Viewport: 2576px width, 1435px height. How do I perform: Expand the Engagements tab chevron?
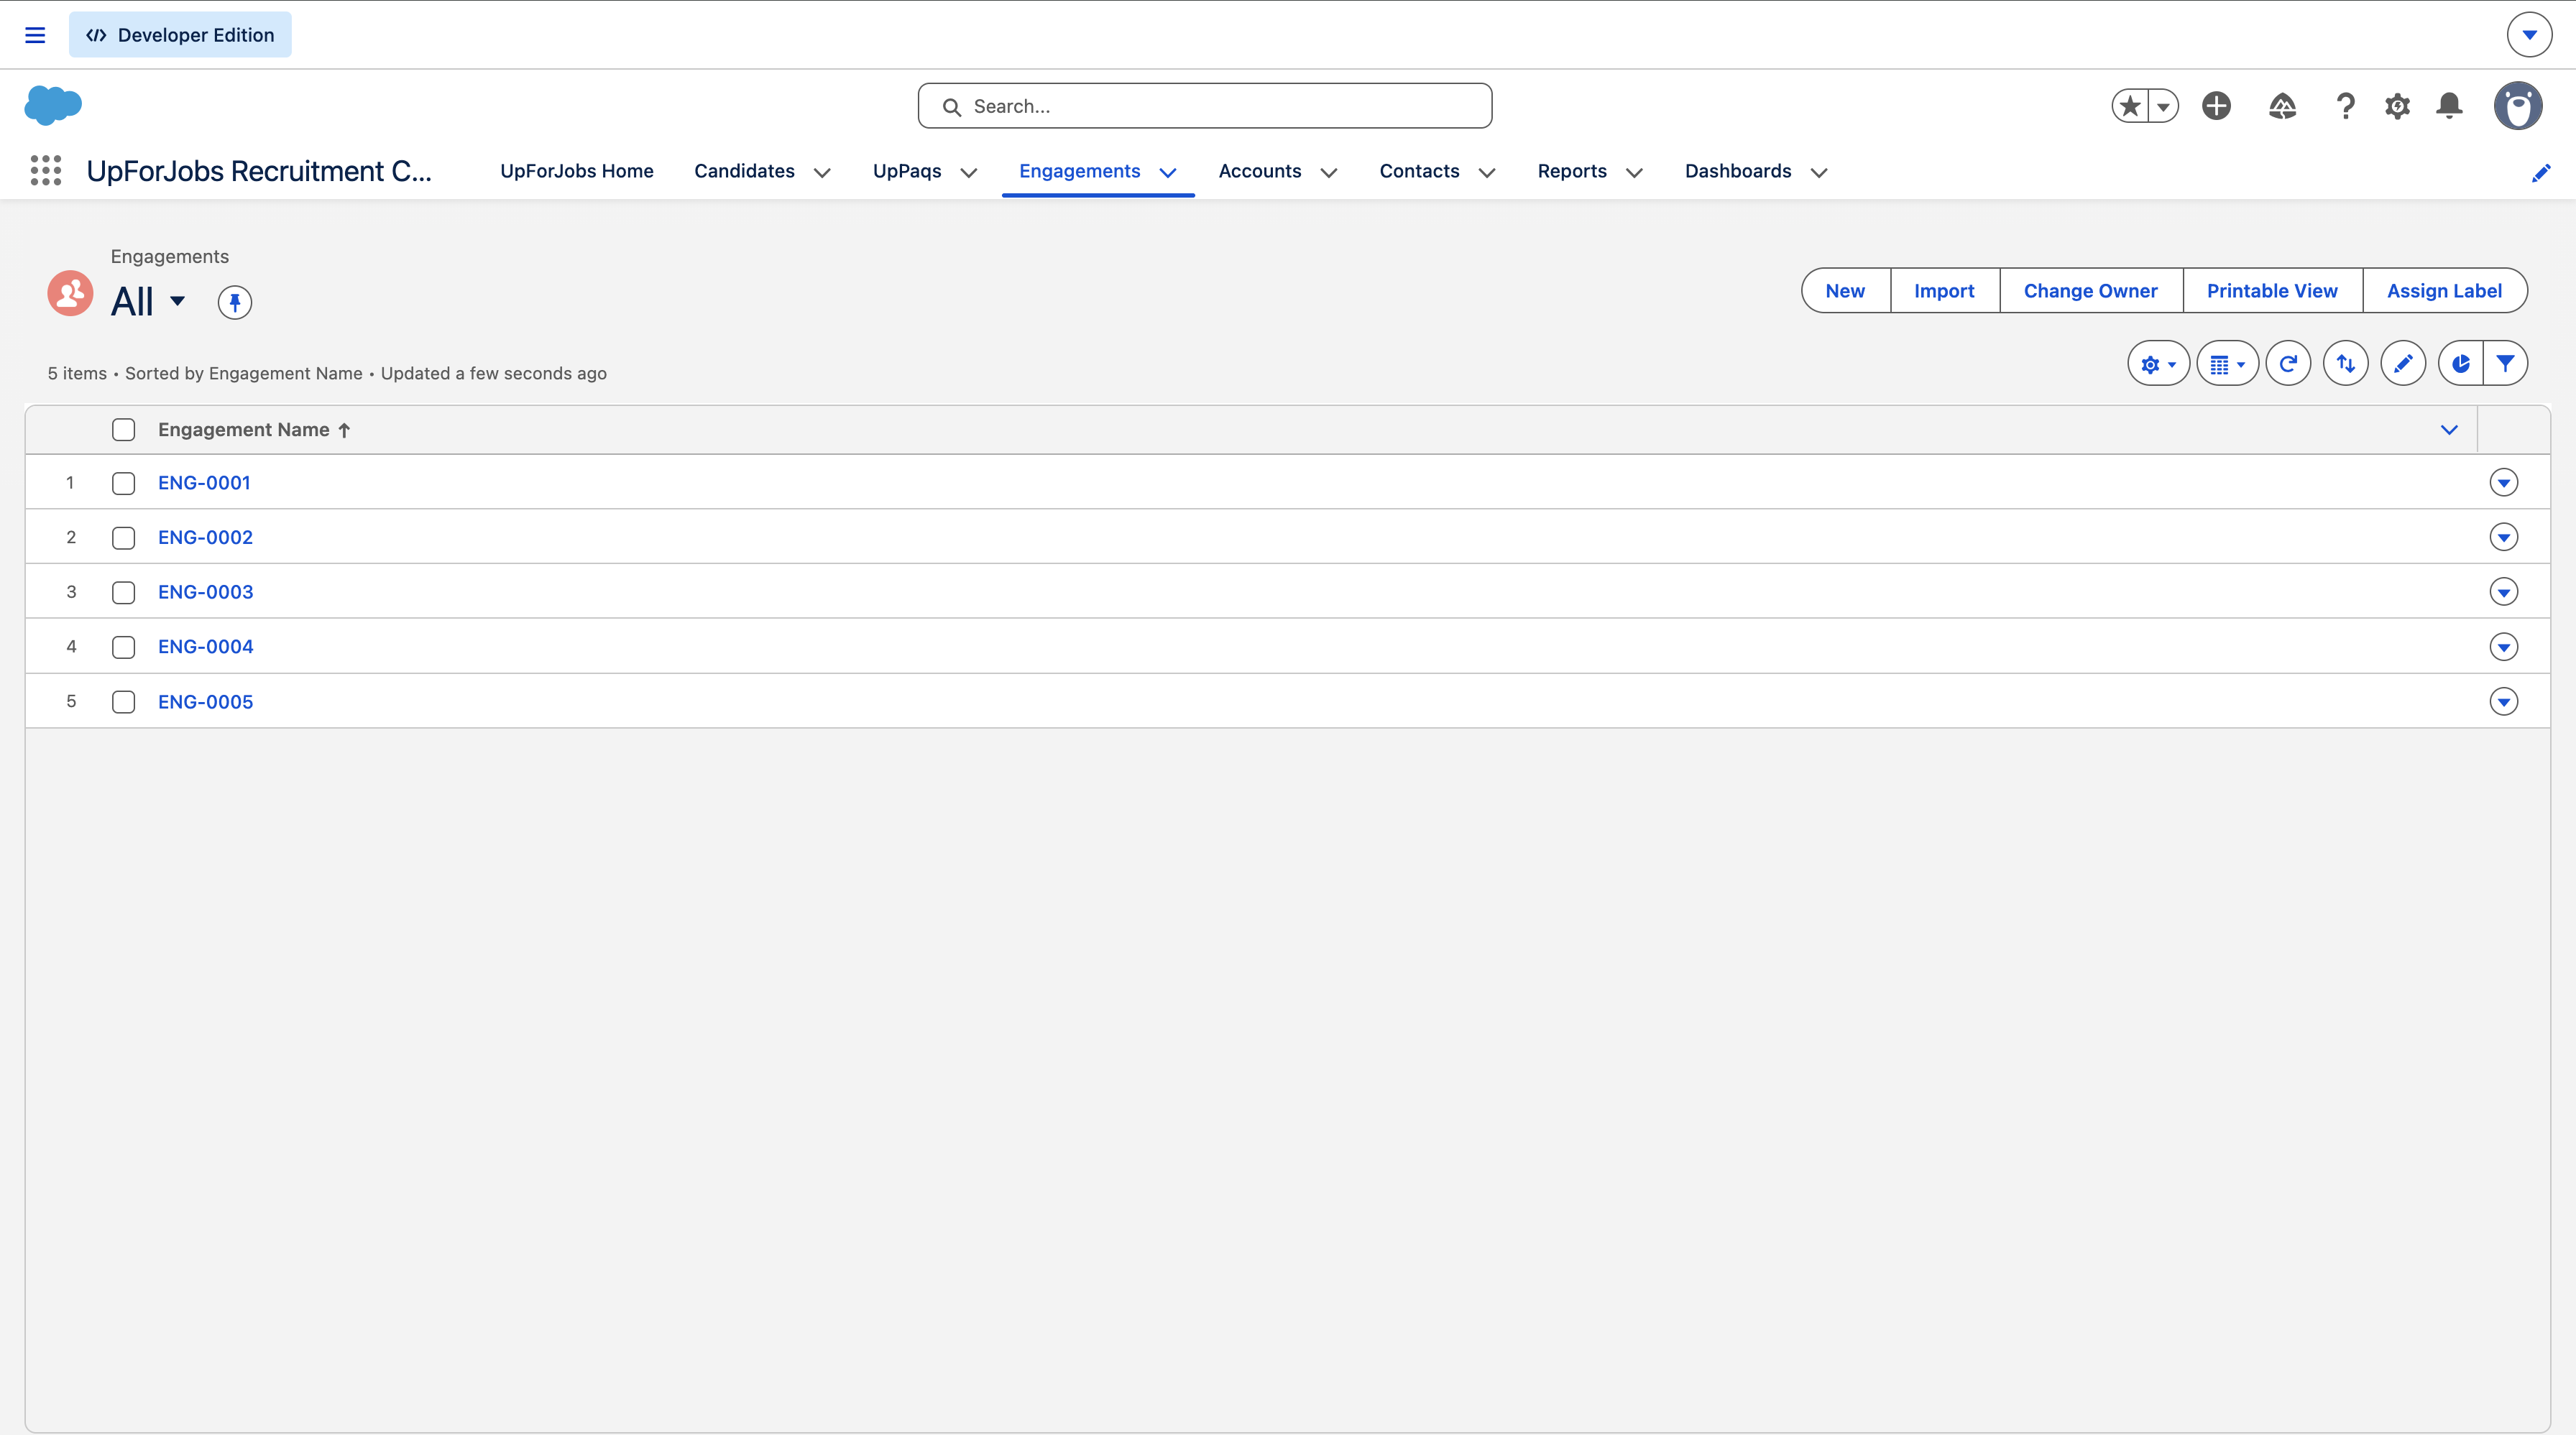point(1167,172)
